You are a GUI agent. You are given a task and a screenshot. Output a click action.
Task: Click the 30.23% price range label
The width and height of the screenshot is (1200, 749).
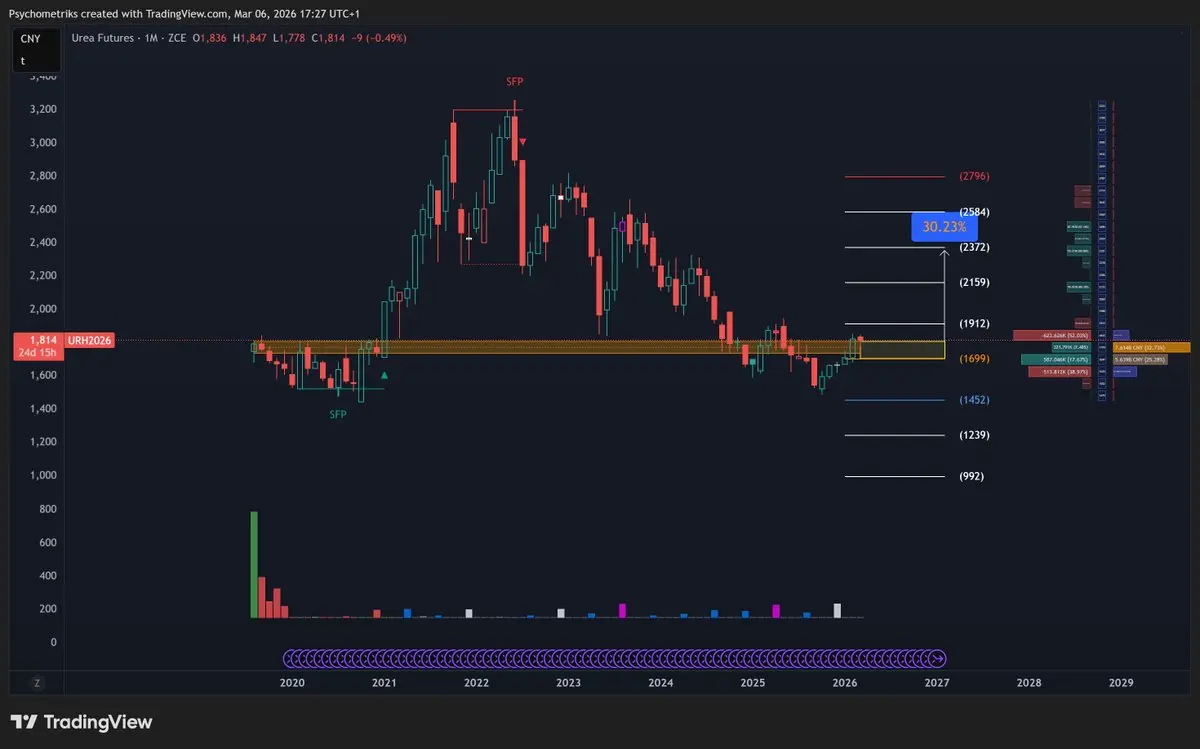tap(944, 227)
